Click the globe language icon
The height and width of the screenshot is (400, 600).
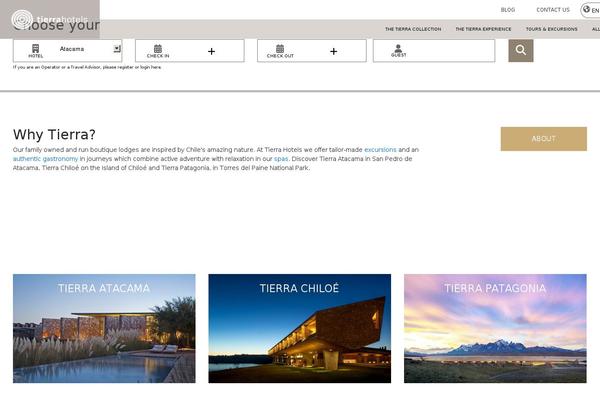pyautogui.click(x=586, y=10)
